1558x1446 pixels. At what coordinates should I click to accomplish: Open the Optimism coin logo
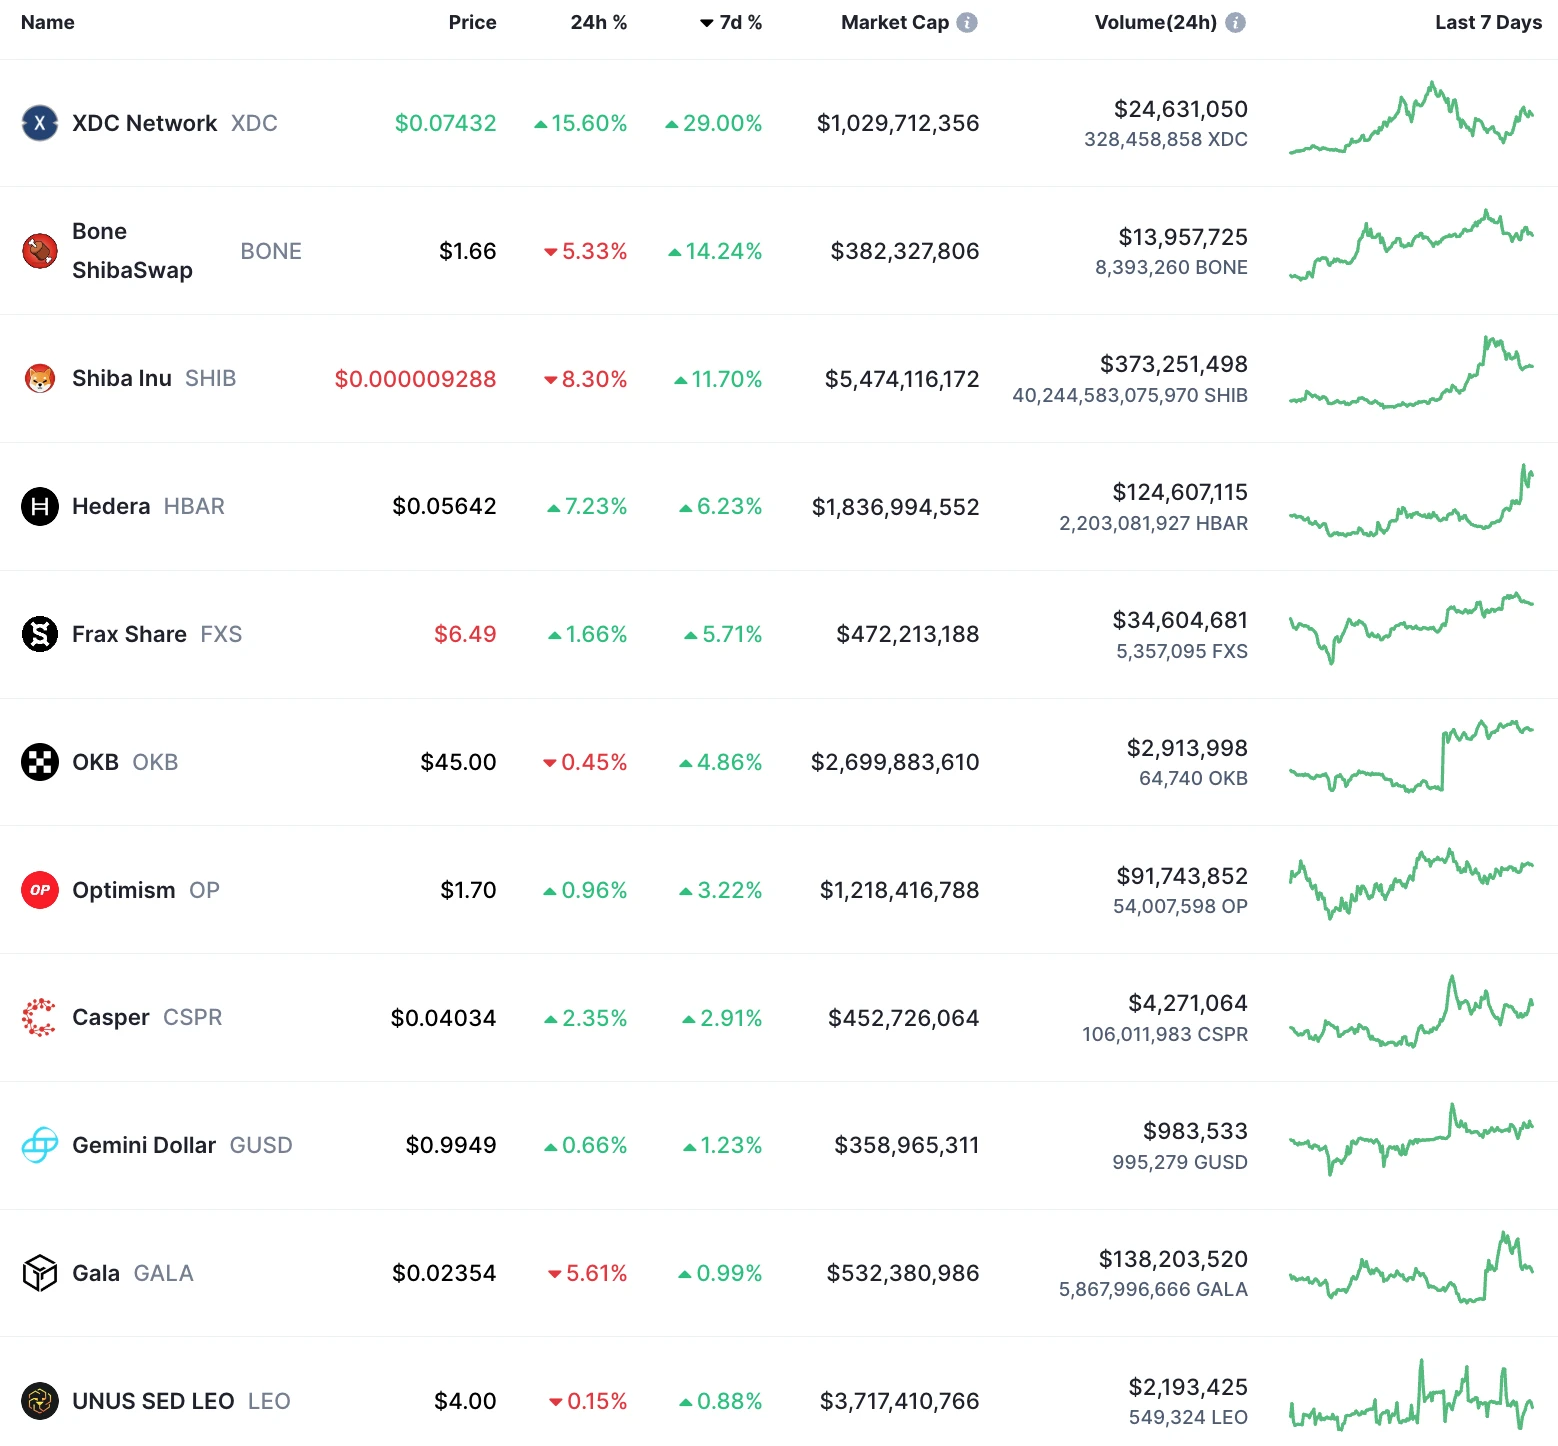coord(40,890)
